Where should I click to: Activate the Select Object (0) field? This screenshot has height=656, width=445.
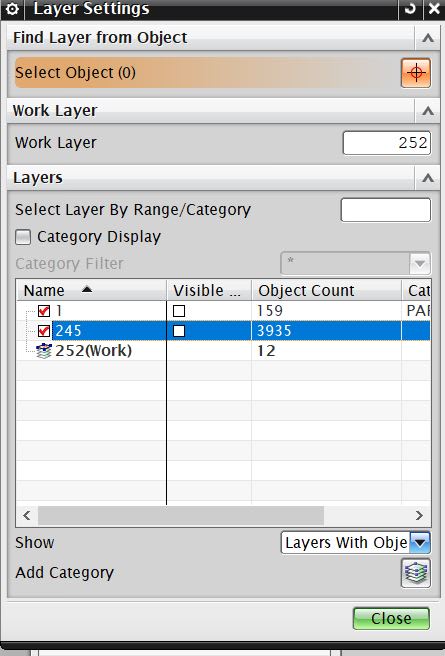(207, 73)
